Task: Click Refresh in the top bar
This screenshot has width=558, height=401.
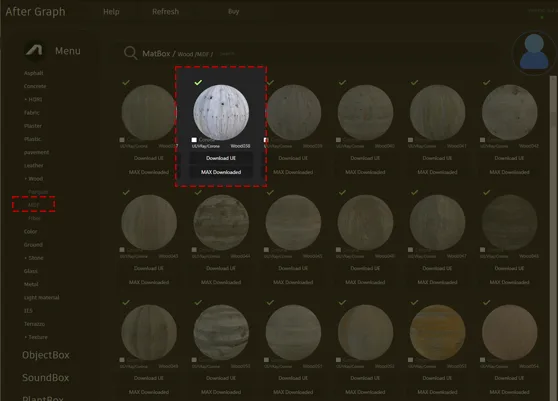Action: (x=165, y=12)
